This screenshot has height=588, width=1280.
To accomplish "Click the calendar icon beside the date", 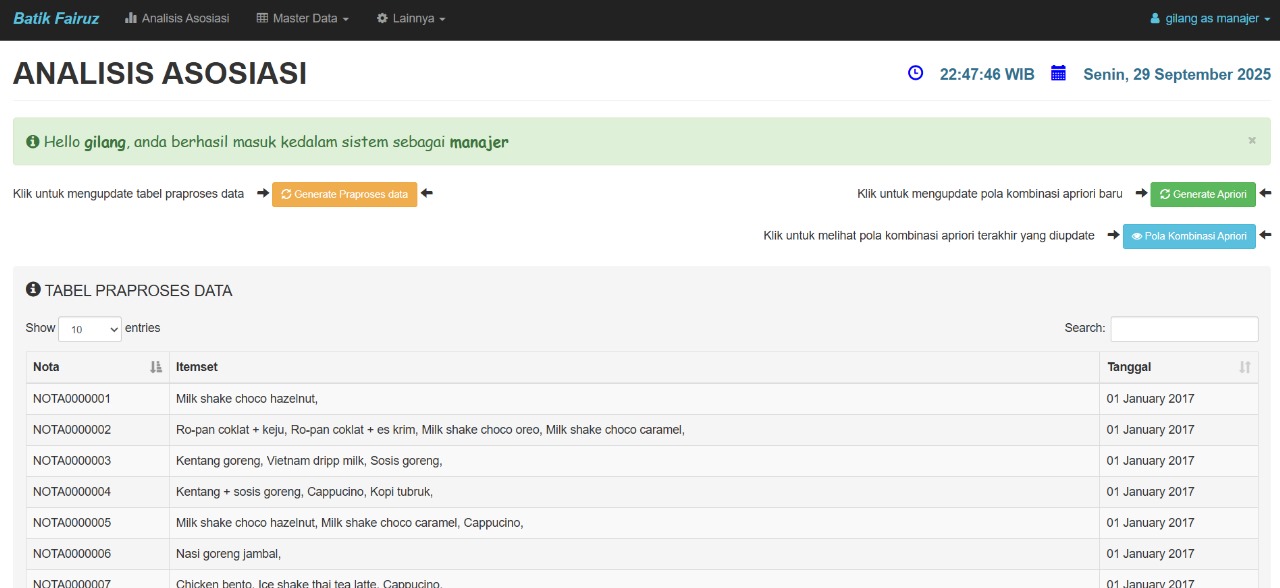I will click(1058, 73).
